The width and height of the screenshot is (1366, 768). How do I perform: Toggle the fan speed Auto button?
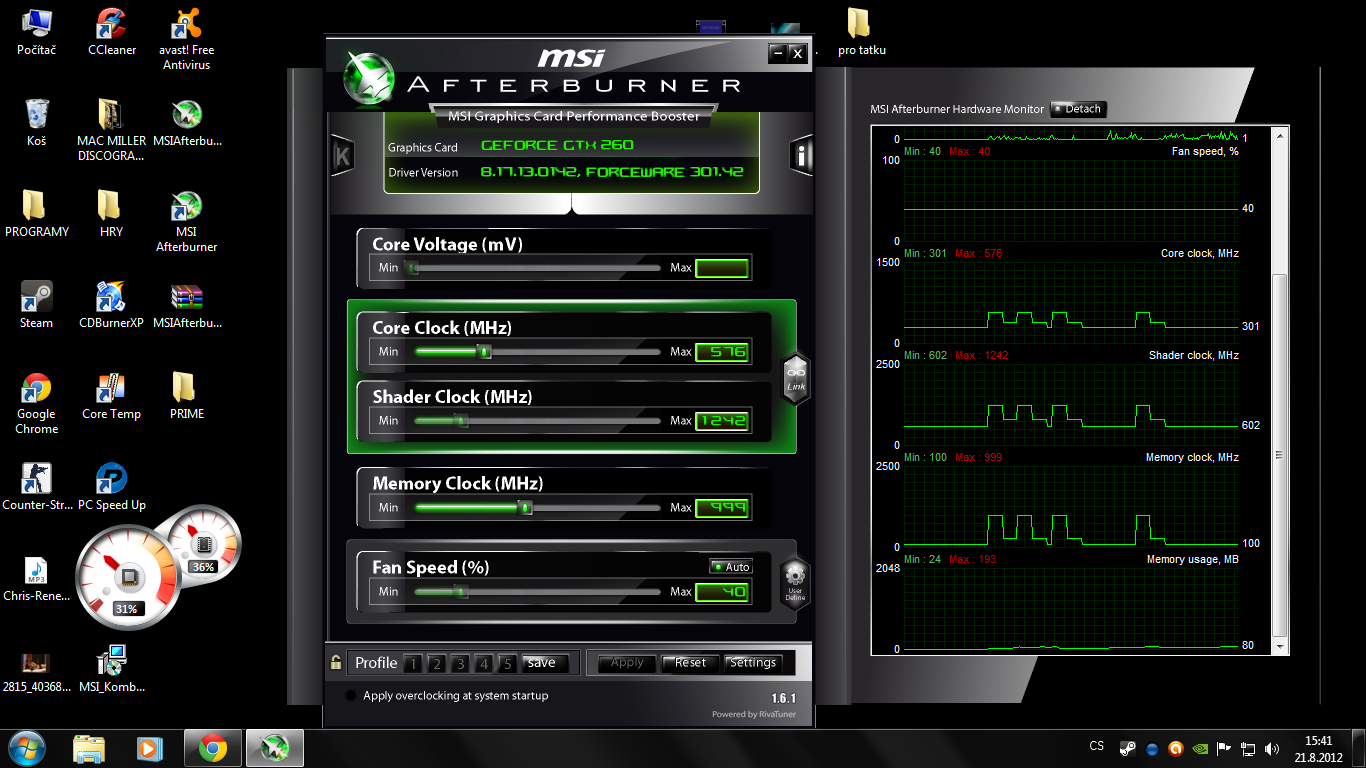click(731, 567)
